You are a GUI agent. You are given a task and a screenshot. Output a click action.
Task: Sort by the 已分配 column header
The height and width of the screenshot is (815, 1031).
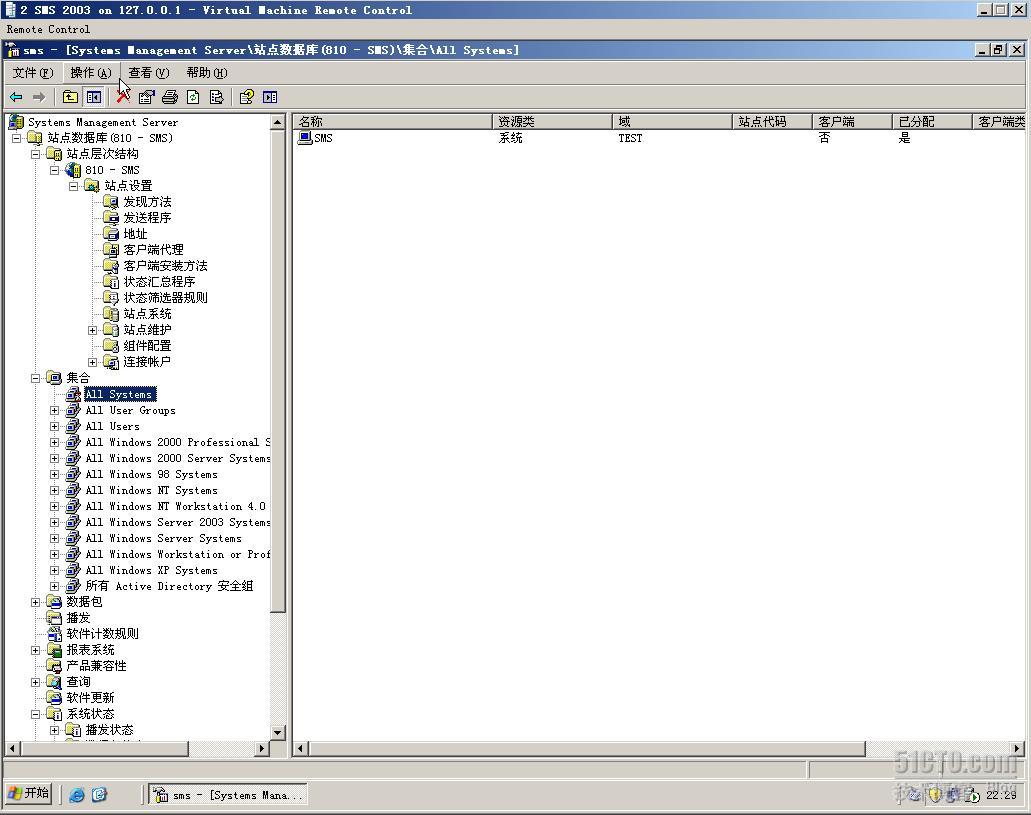pos(932,122)
